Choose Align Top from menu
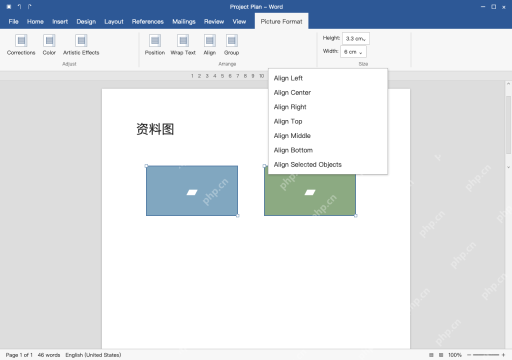 (x=328, y=121)
